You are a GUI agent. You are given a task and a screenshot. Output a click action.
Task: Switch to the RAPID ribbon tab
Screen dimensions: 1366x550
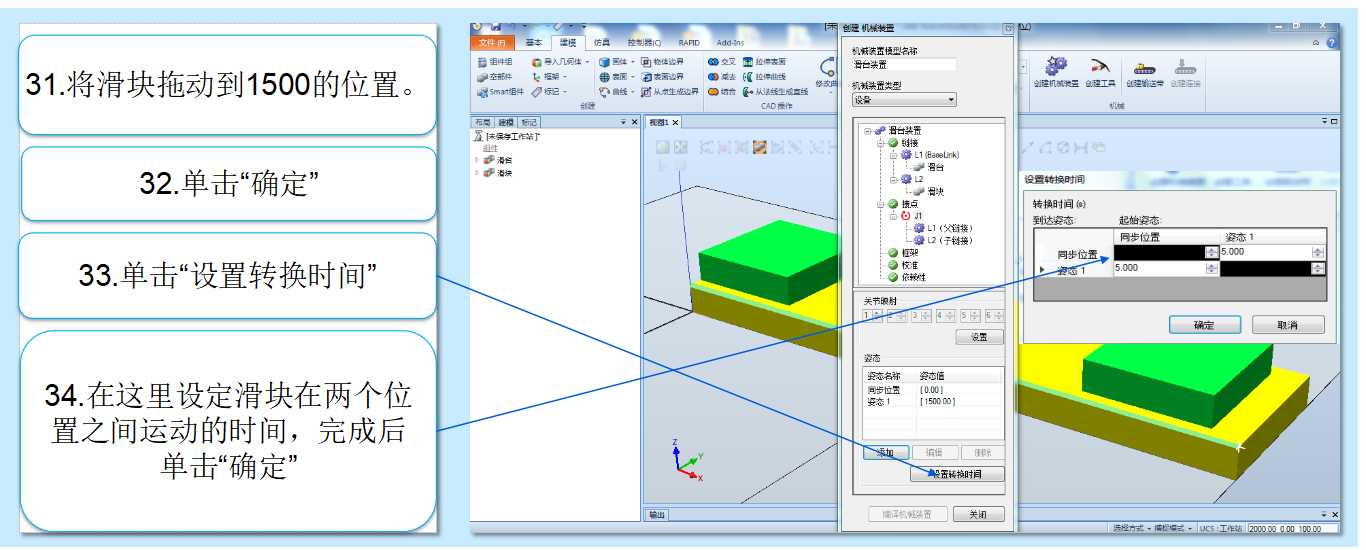point(689,43)
